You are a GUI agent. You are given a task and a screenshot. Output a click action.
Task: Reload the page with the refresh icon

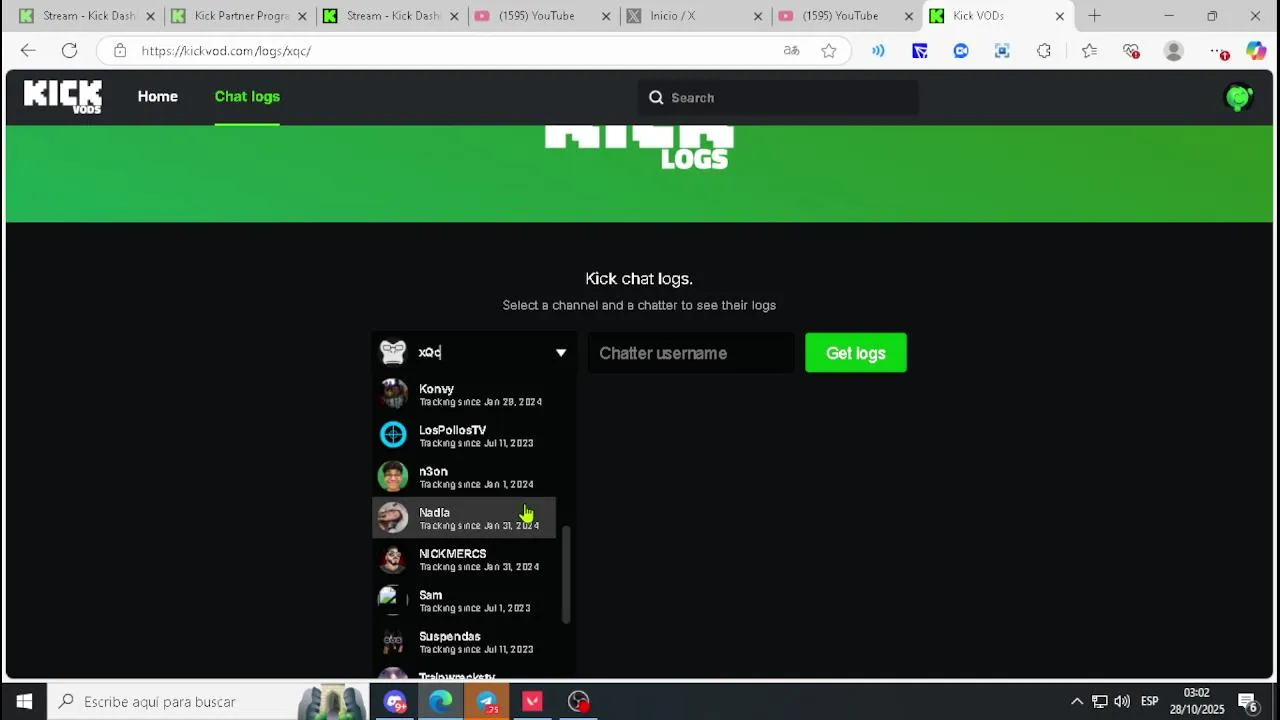tap(69, 51)
